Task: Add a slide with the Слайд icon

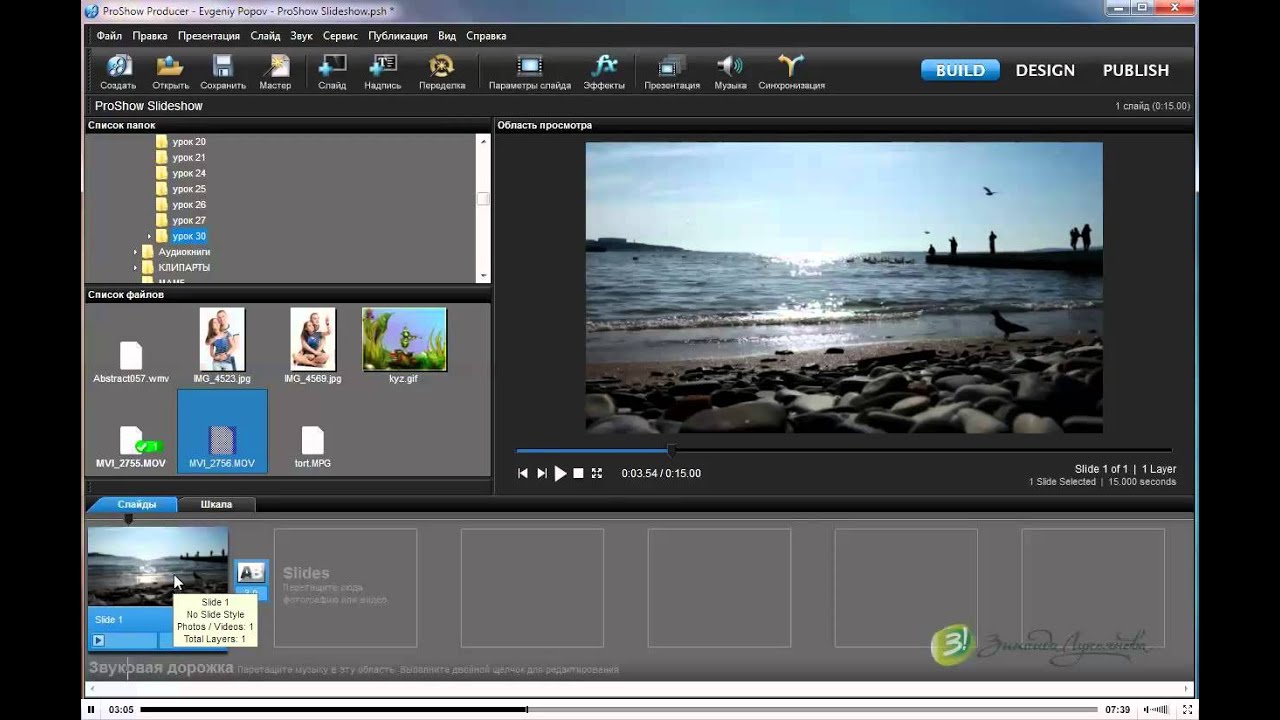Action: tap(332, 72)
